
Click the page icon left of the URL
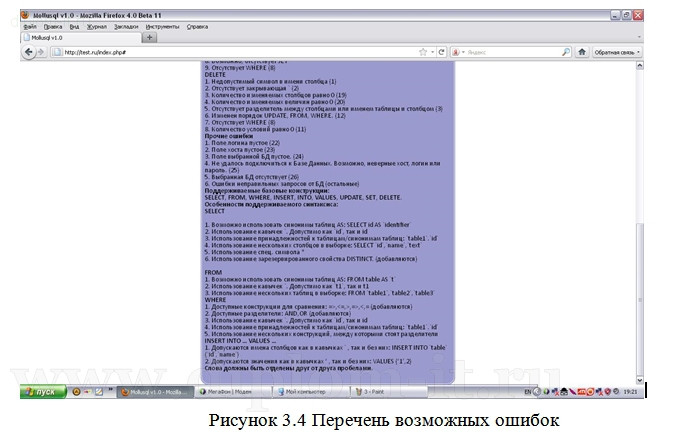(57, 52)
